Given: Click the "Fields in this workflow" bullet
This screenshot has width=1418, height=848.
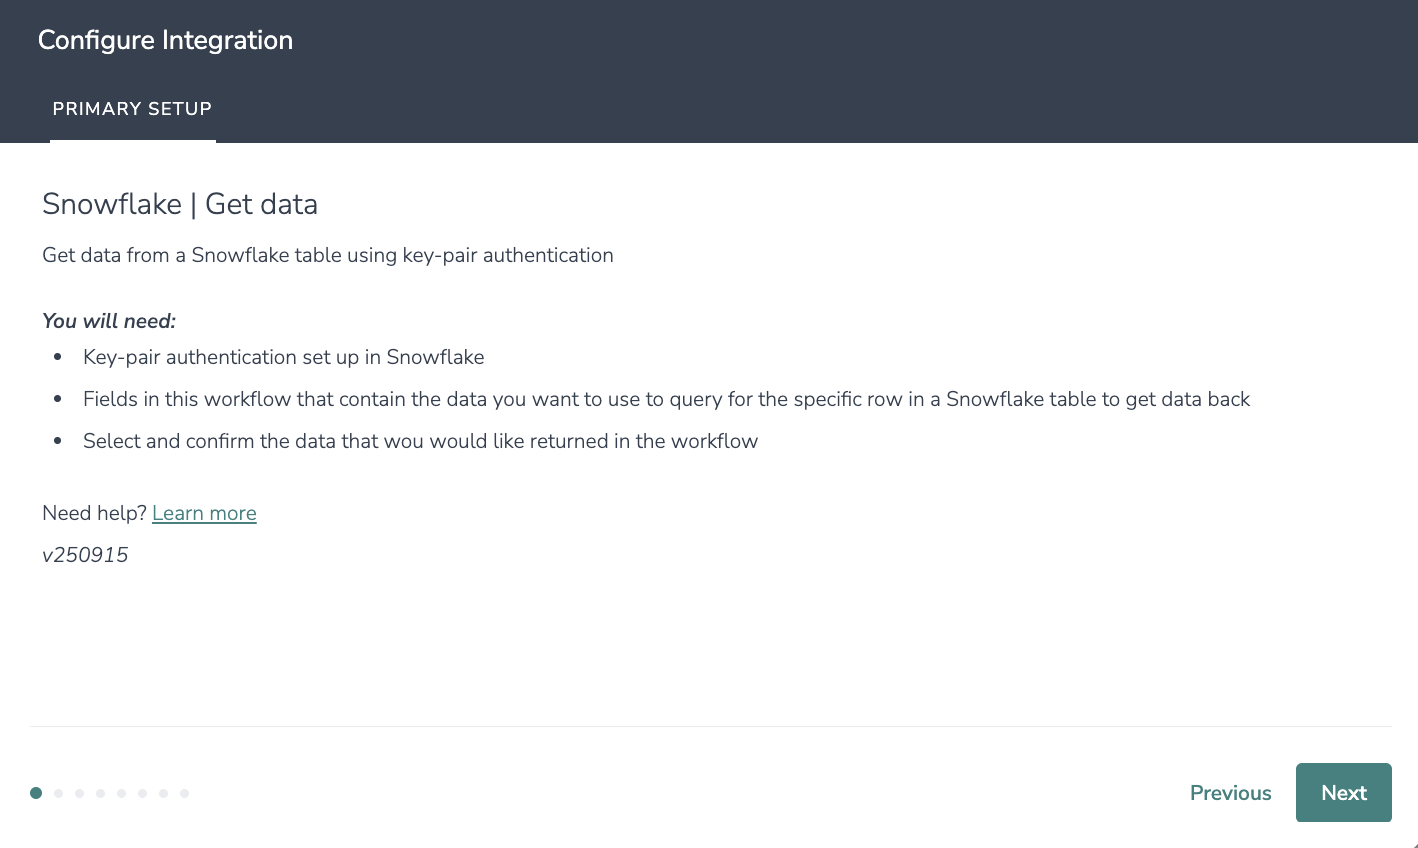Looking at the screenshot, I should pyautogui.click(x=666, y=399).
